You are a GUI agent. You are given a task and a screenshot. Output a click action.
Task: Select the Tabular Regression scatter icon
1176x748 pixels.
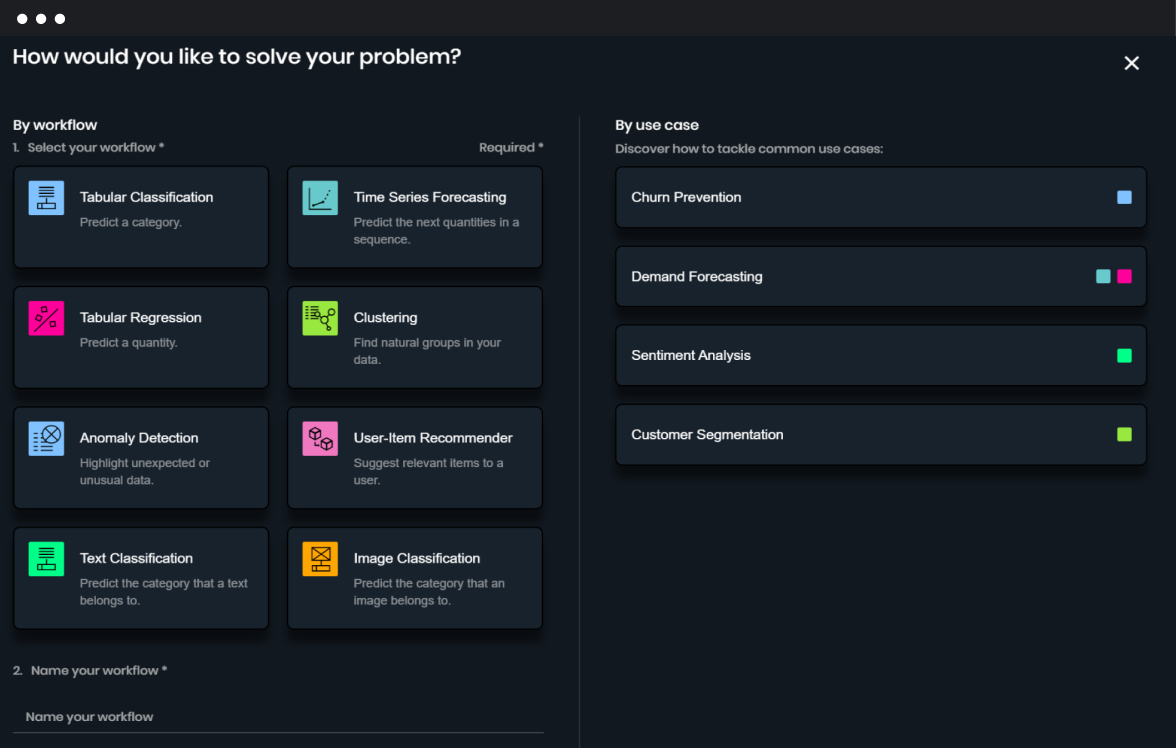[x=46, y=317]
